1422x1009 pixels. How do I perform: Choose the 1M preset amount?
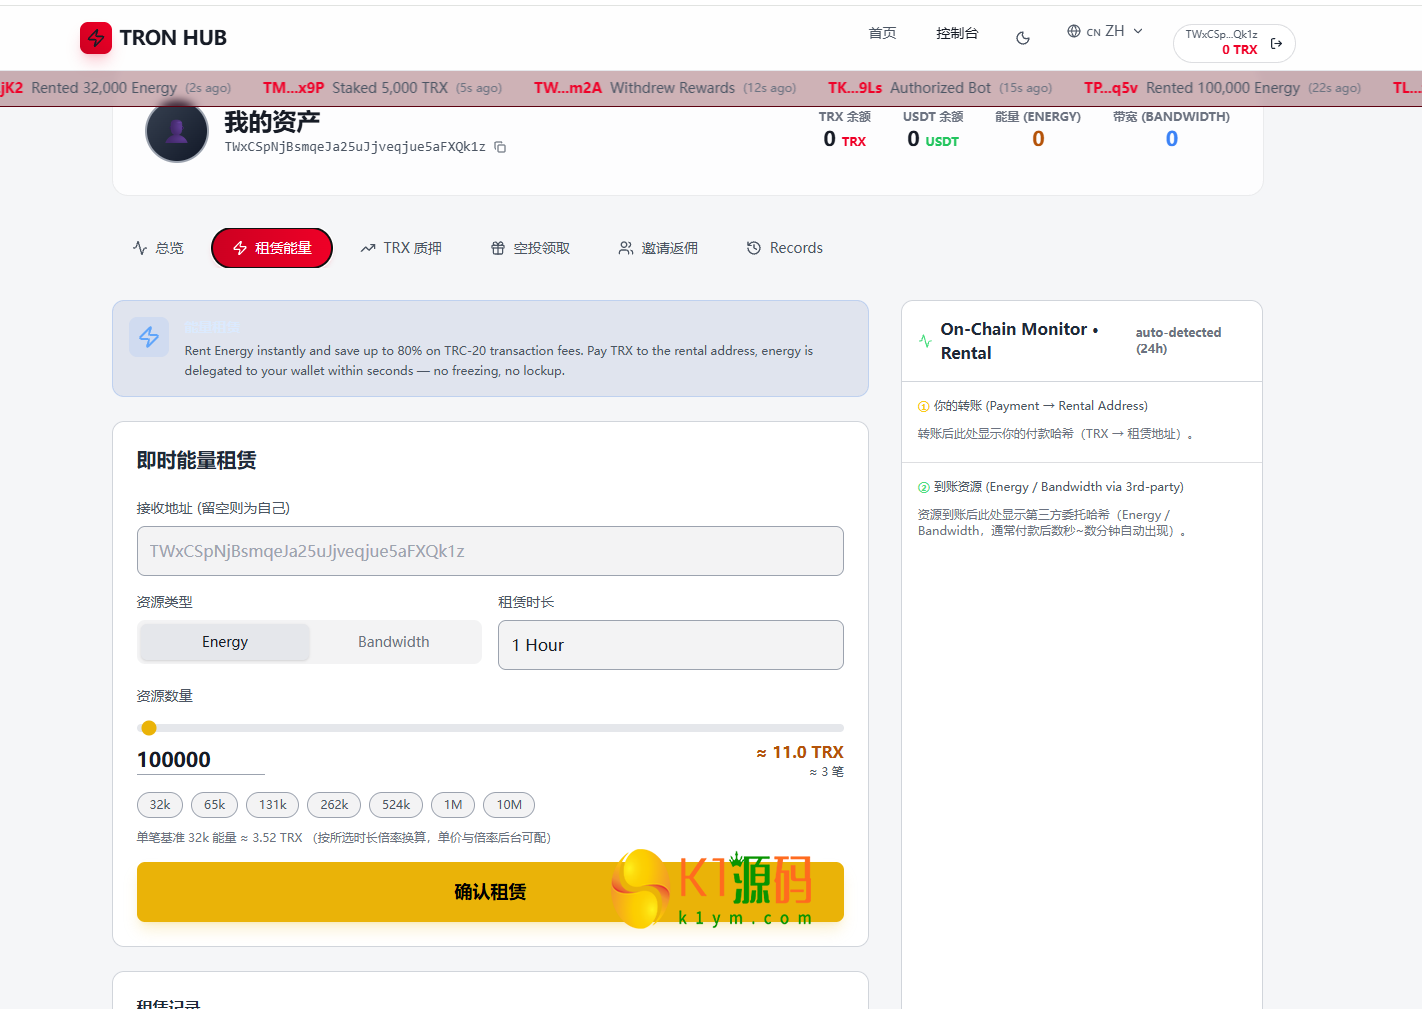pyautogui.click(x=453, y=805)
